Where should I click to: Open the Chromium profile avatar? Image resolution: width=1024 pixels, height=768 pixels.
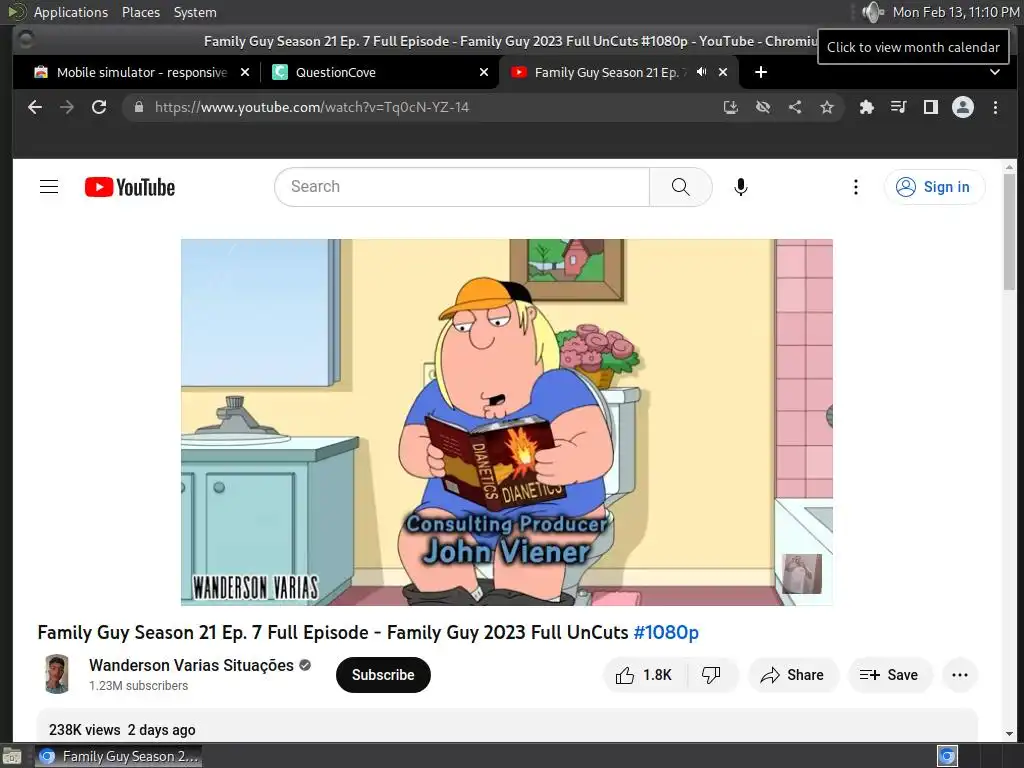click(x=963, y=107)
